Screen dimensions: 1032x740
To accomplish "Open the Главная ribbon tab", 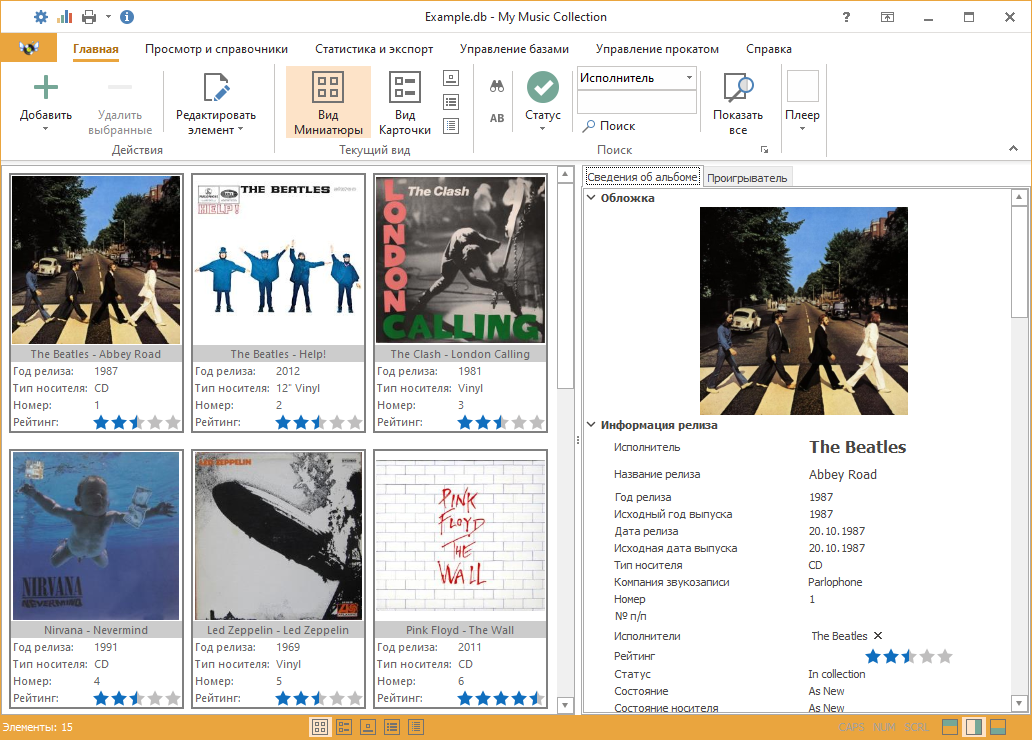I will pos(95,49).
